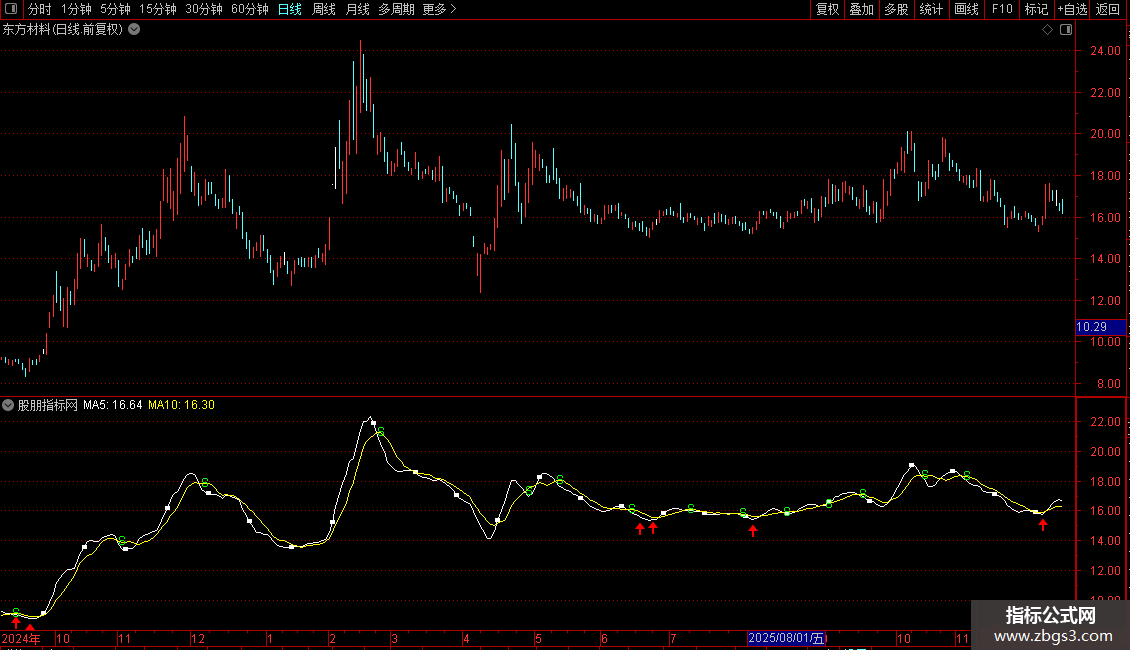This screenshot has width=1130, height=650.
Task: Select the 15分钟 period
Action: point(158,9)
